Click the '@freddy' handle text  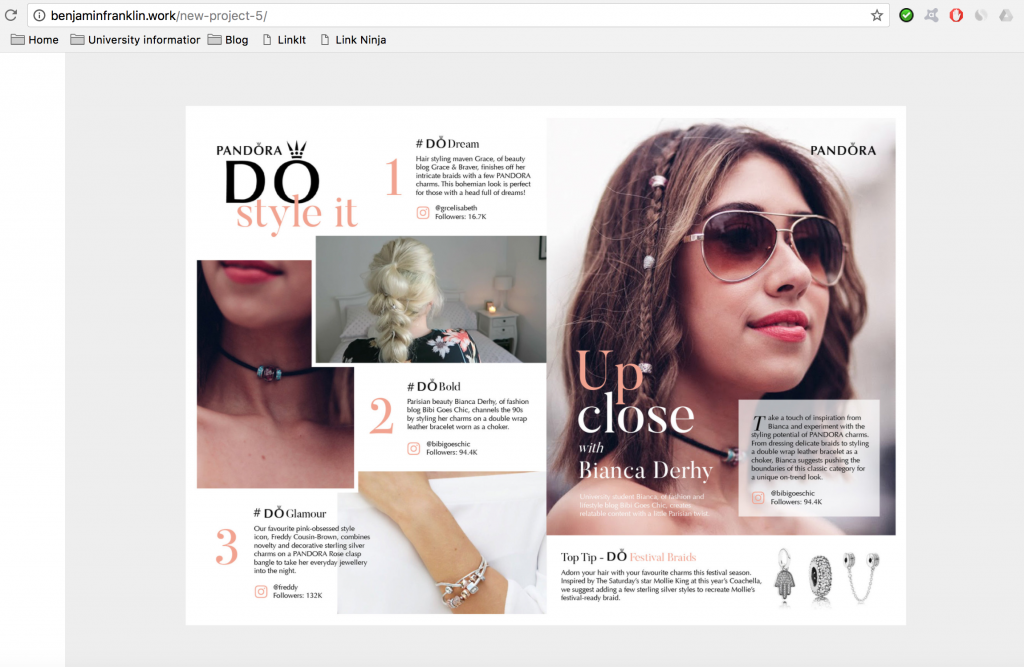(x=285, y=587)
